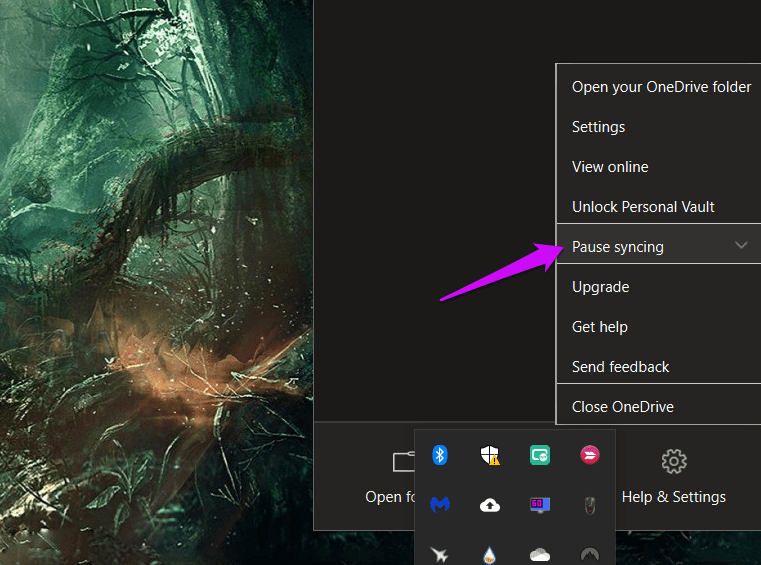Expand the Pause syncing chevron
This screenshot has width=761, height=565.
pos(741,245)
